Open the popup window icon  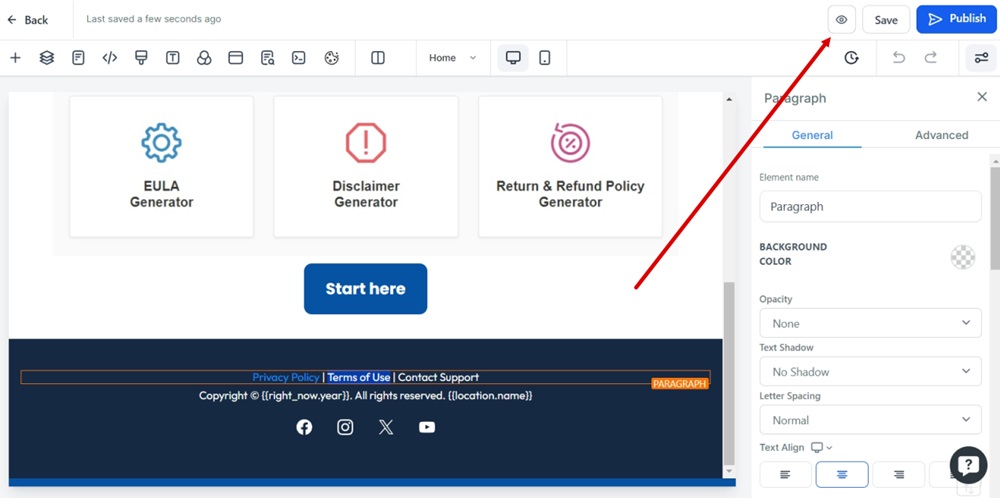(x=235, y=58)
